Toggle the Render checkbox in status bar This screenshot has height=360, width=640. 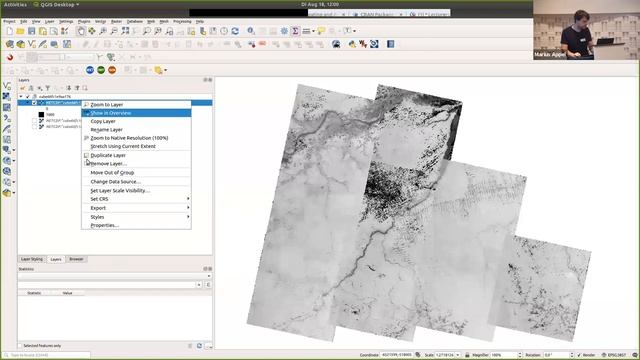pos(579,355)
